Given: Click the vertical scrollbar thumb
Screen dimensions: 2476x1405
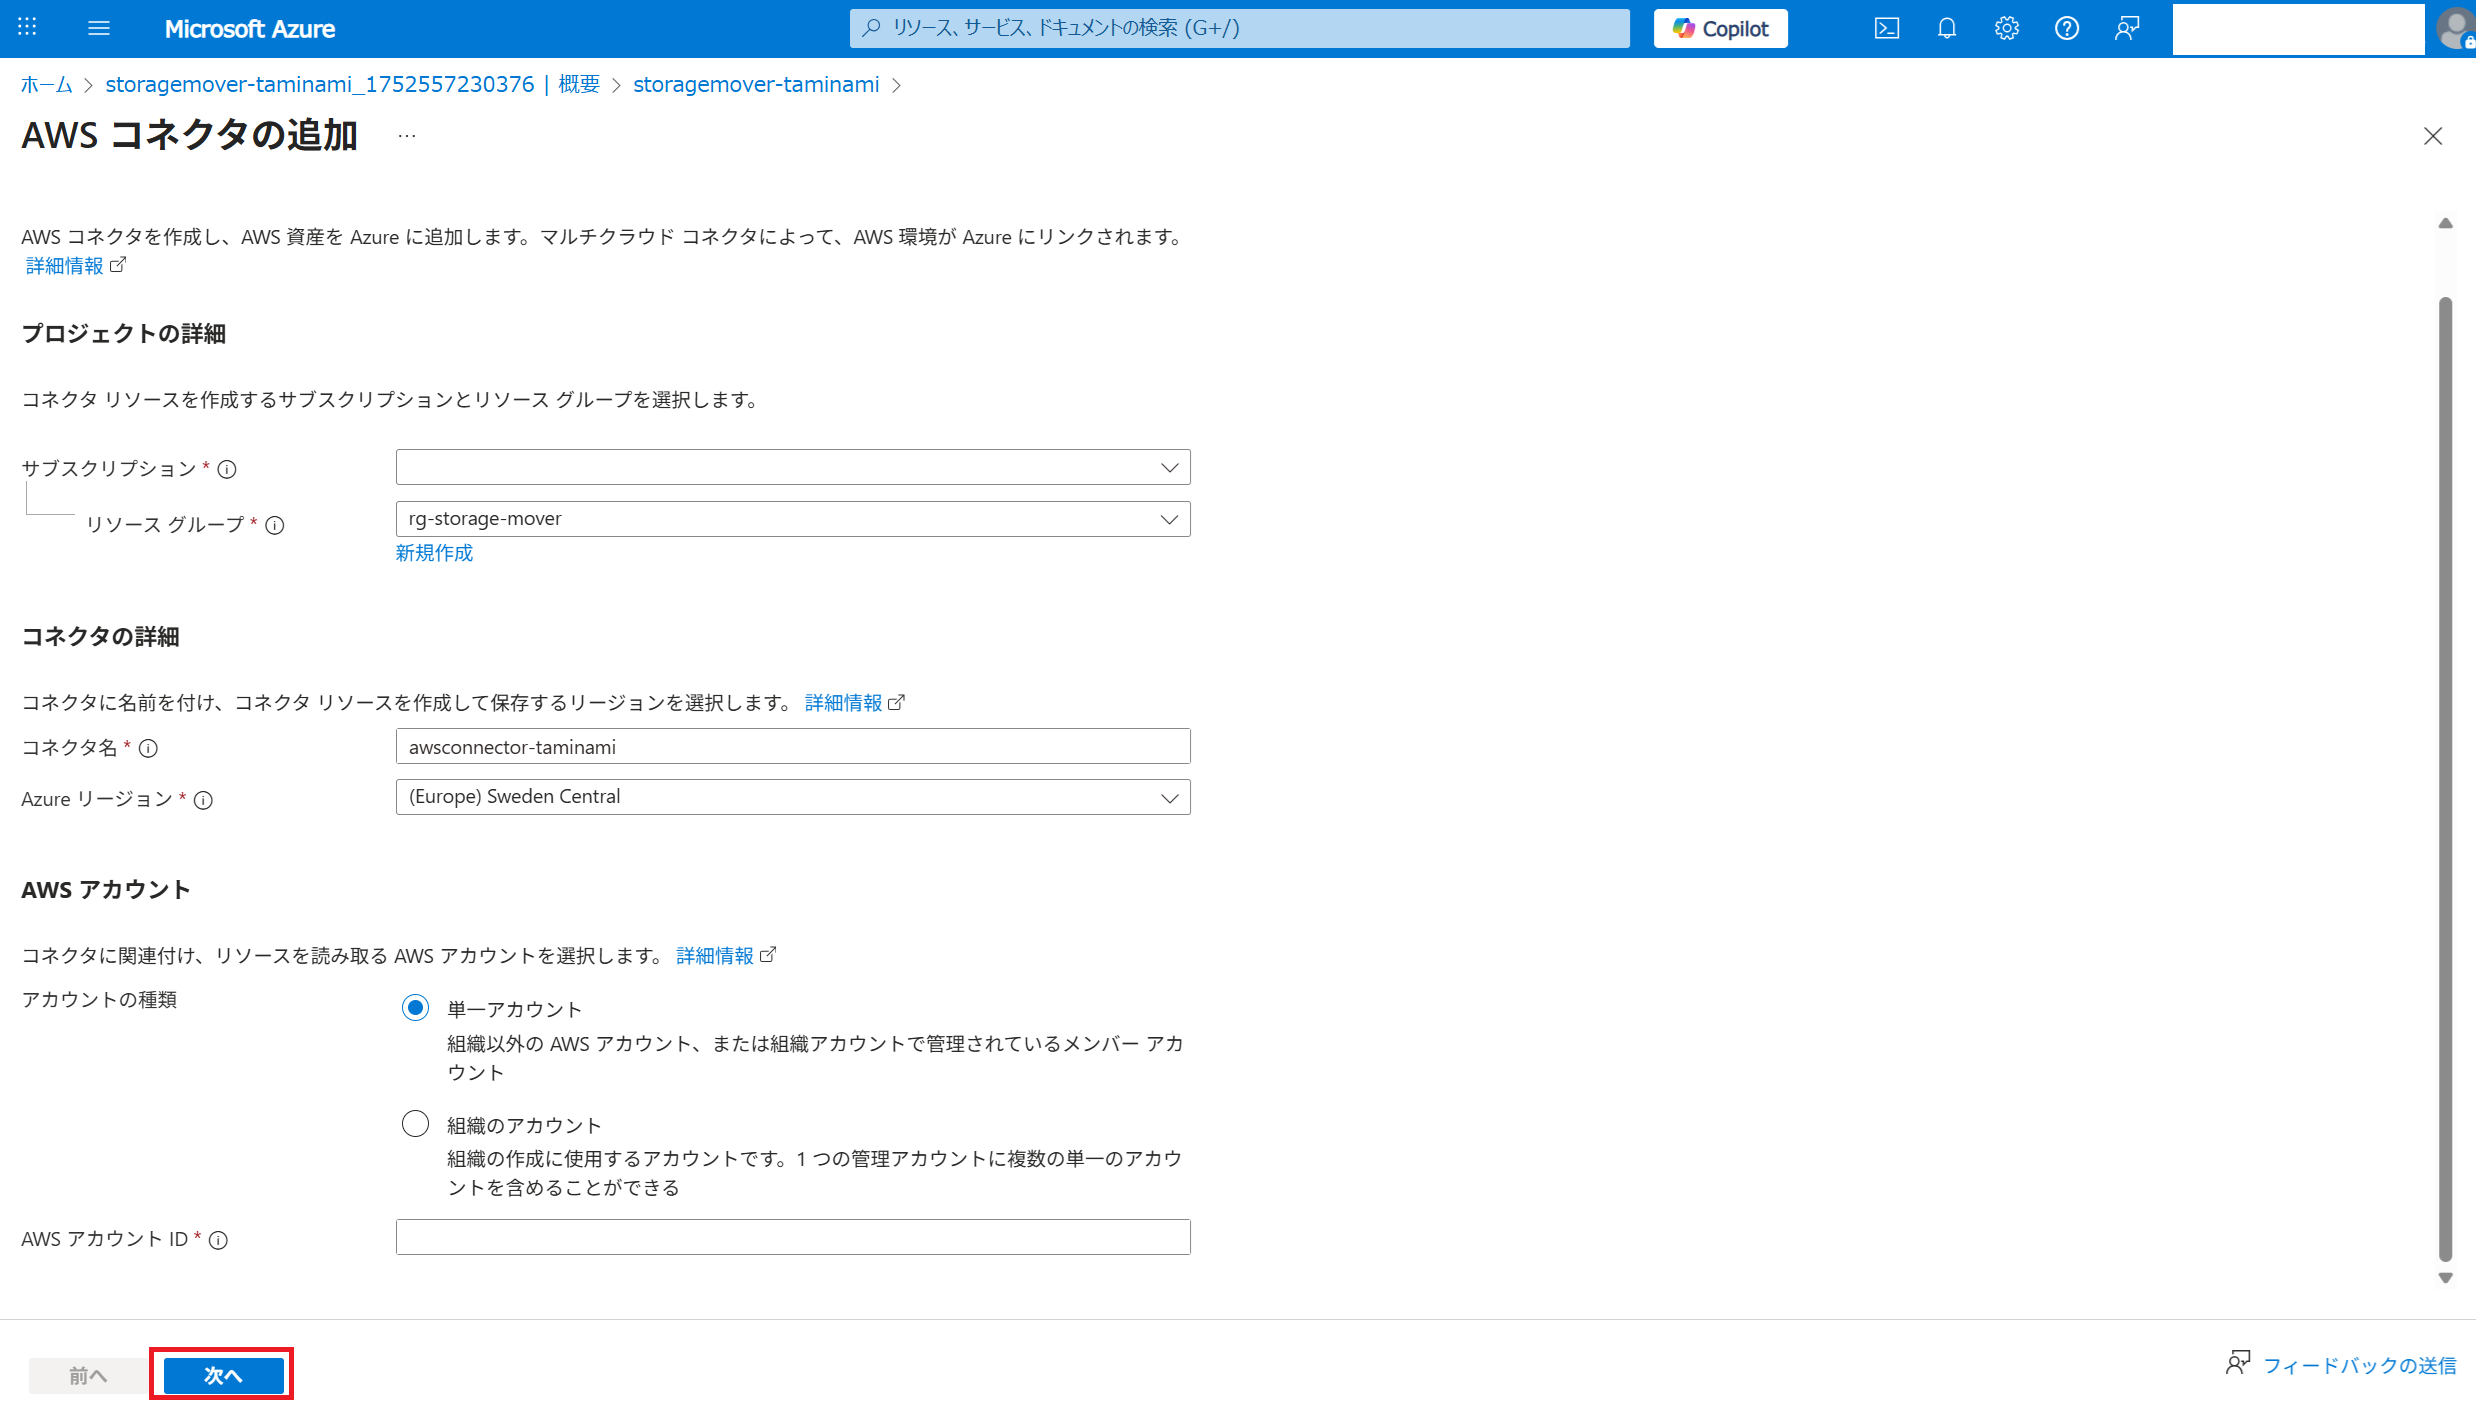Looking at the screenshot, I should click(2445, 780).
